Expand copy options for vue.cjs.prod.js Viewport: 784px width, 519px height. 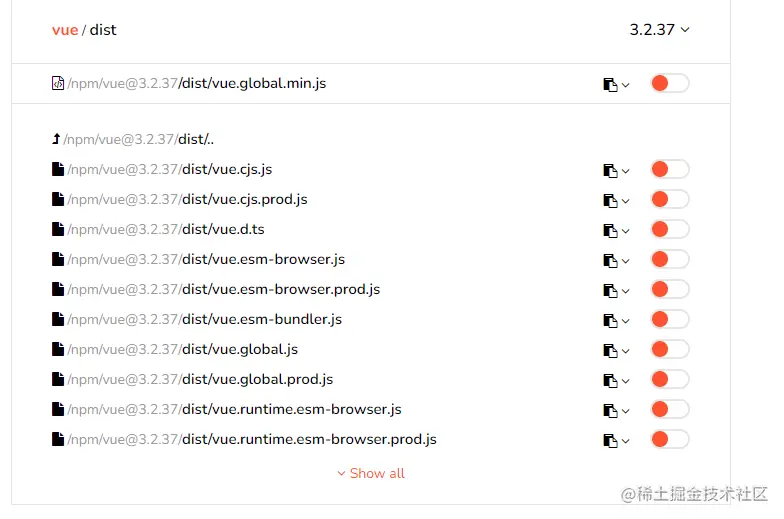coord(626,201)
